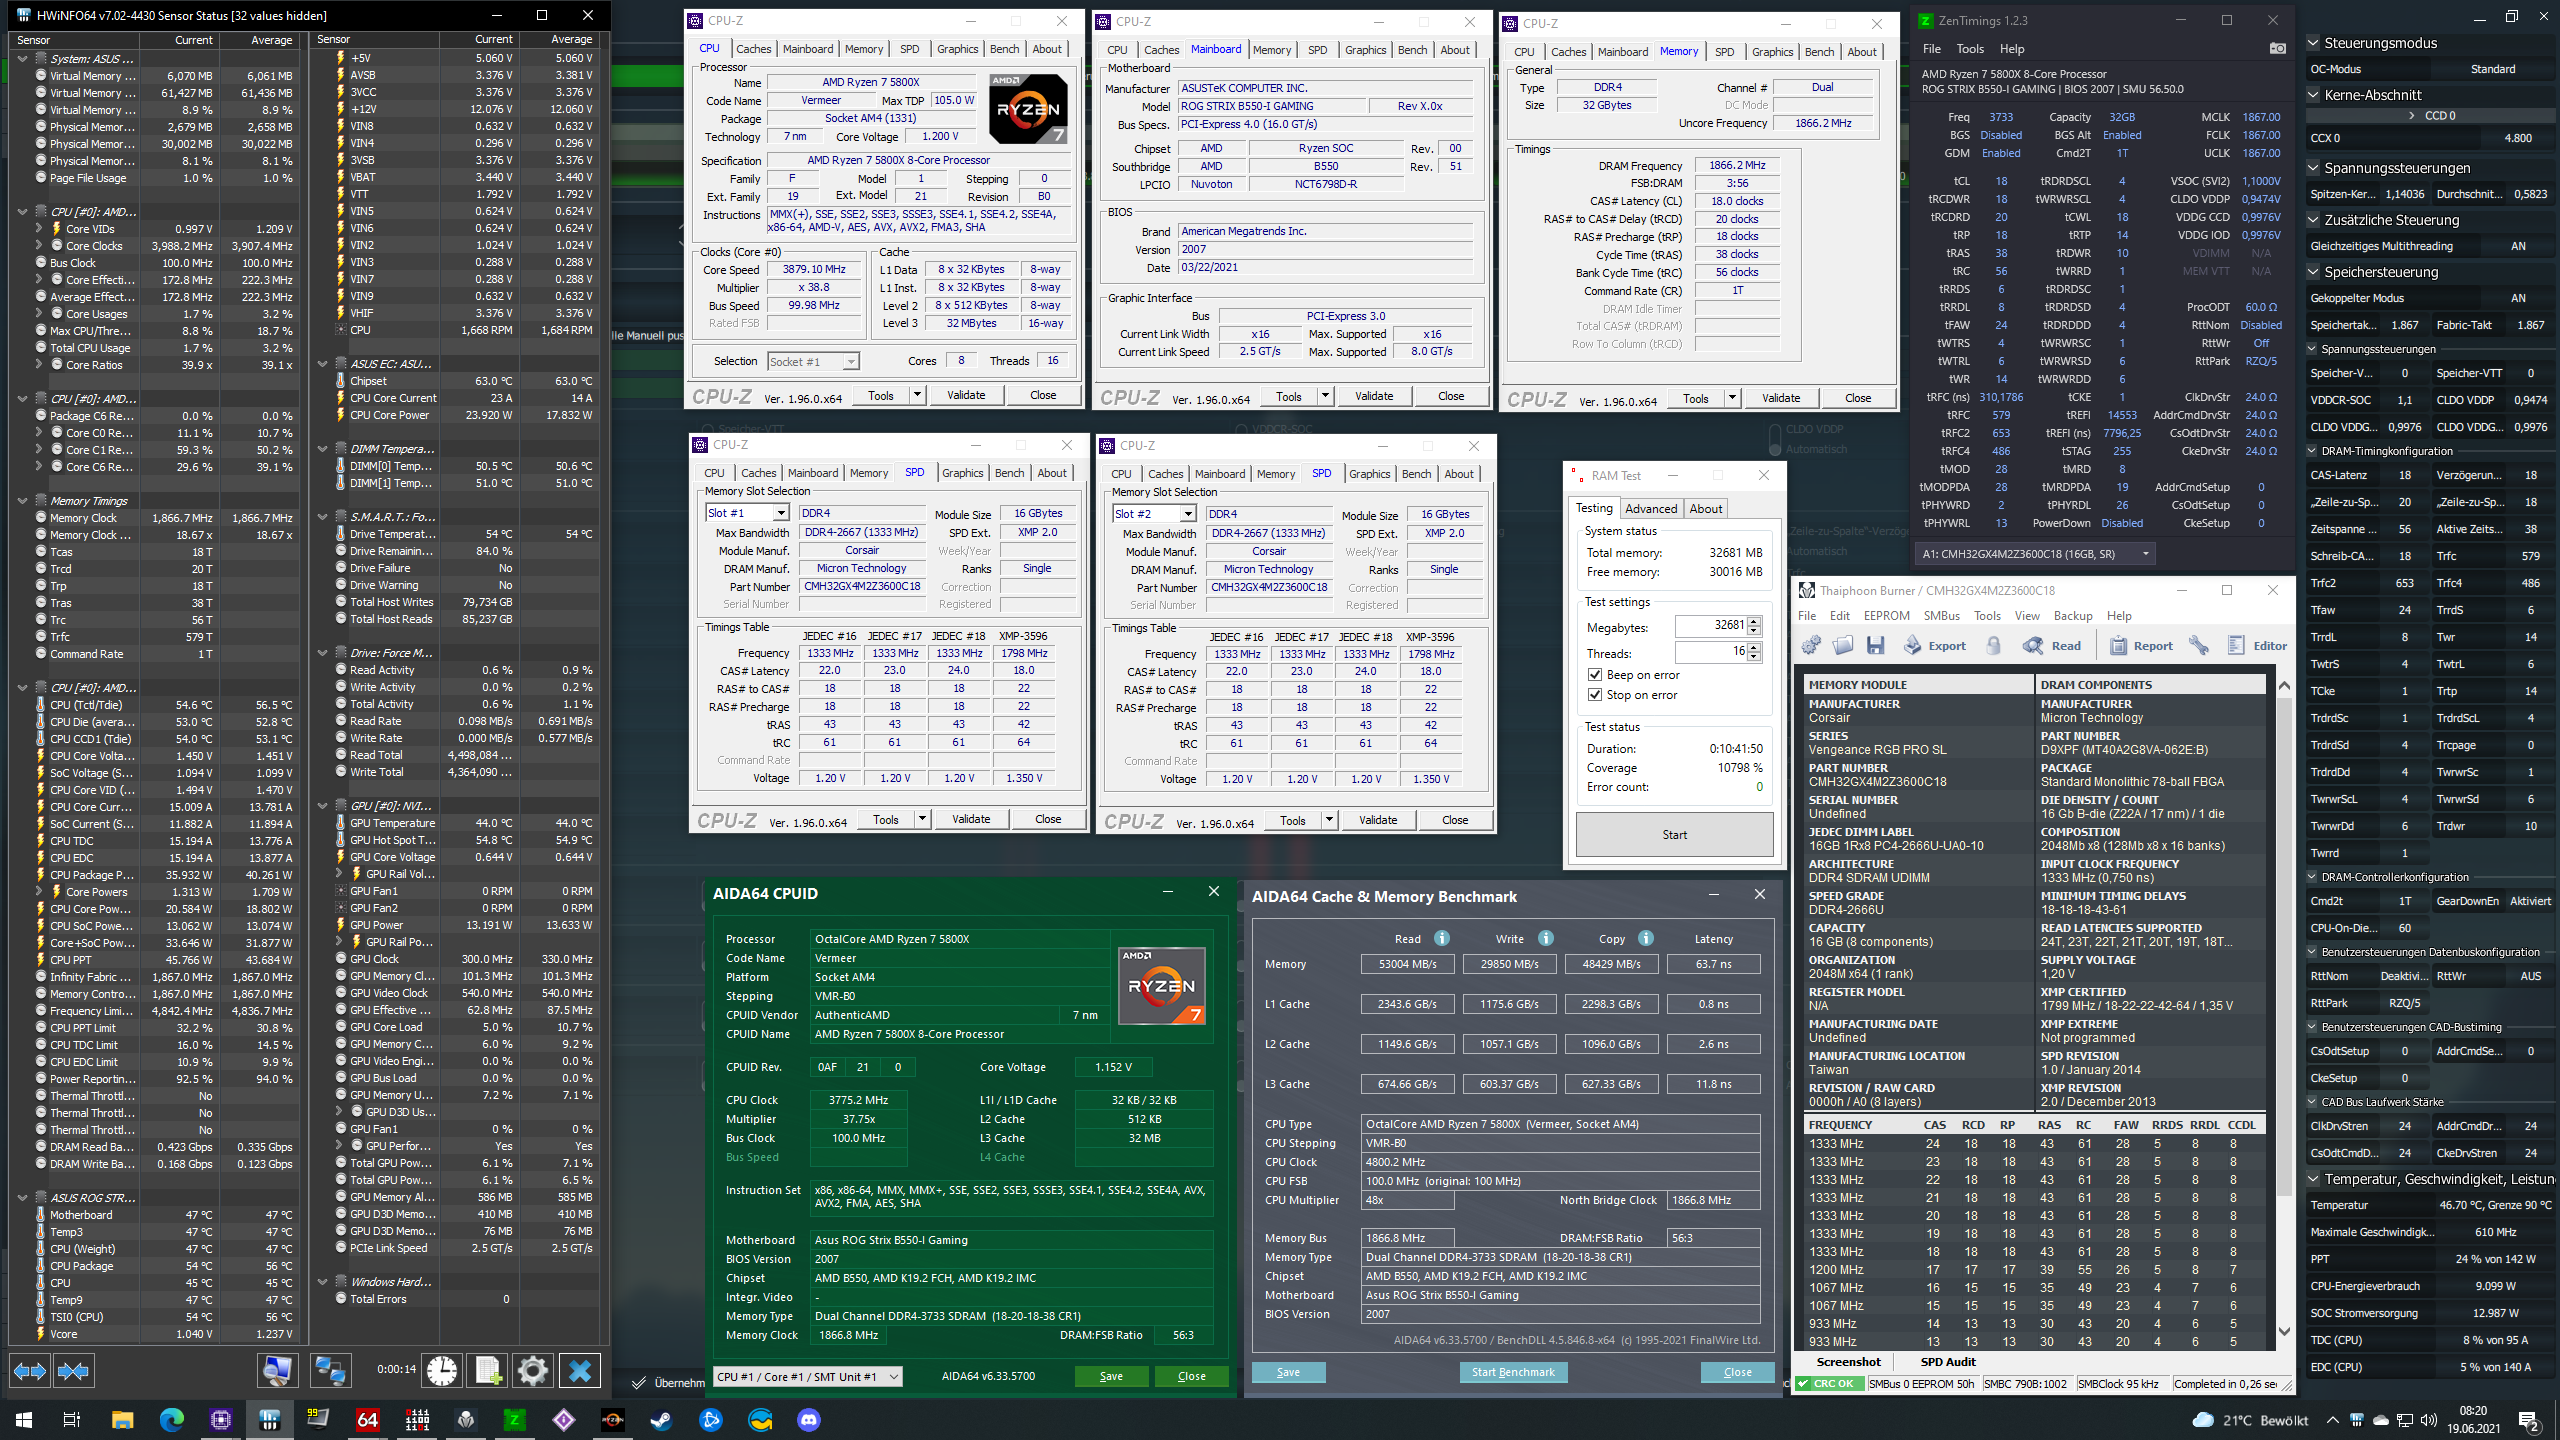
Task: Click Thaiphoon Burner floppy save icon
Action: point(1876,646)
